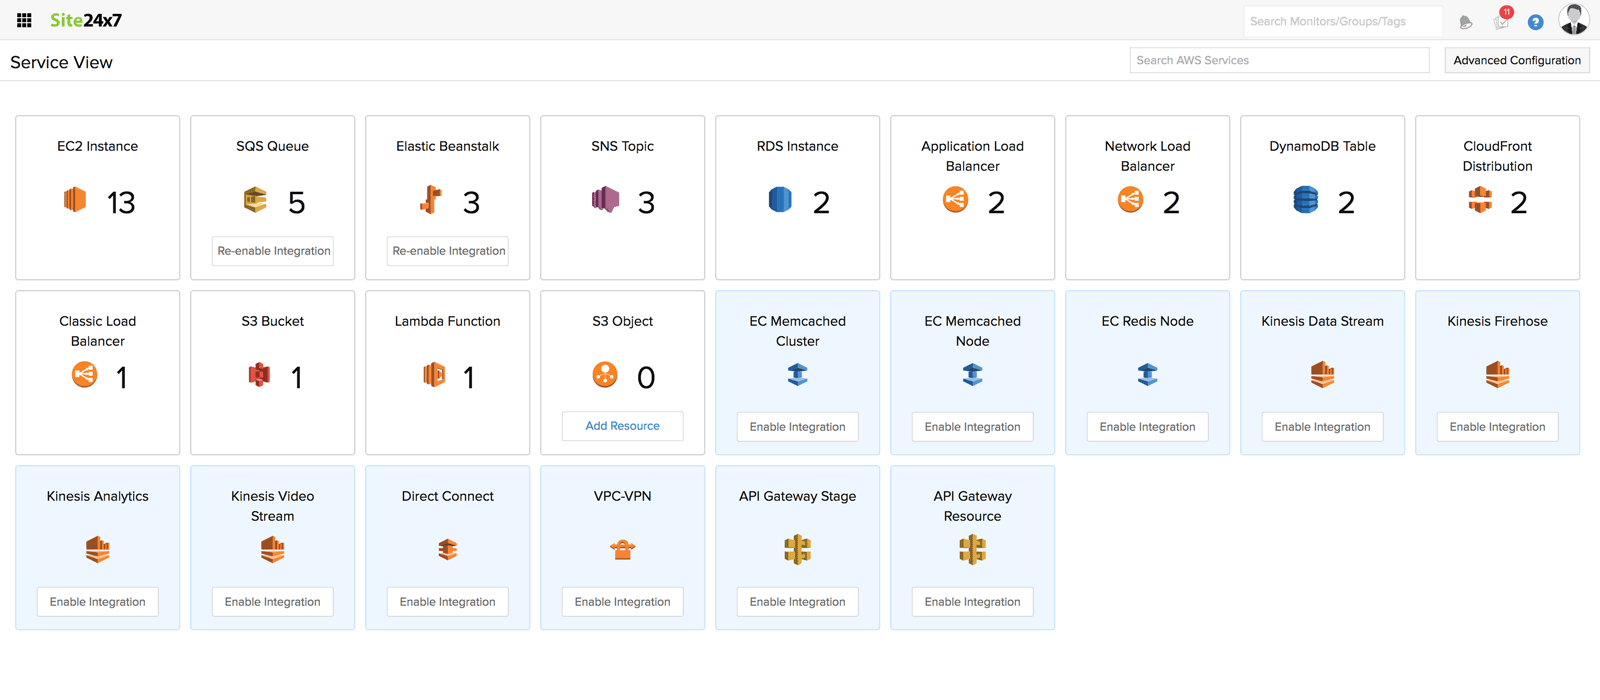Image resolution: width=1600 pixels, height=700 pixels.
Task: Enable Integration for Direct Connect
Action: click(447, 602)
